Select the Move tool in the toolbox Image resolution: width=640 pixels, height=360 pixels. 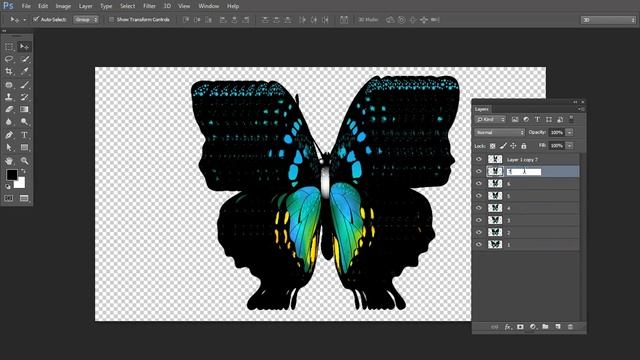(24, 47)
